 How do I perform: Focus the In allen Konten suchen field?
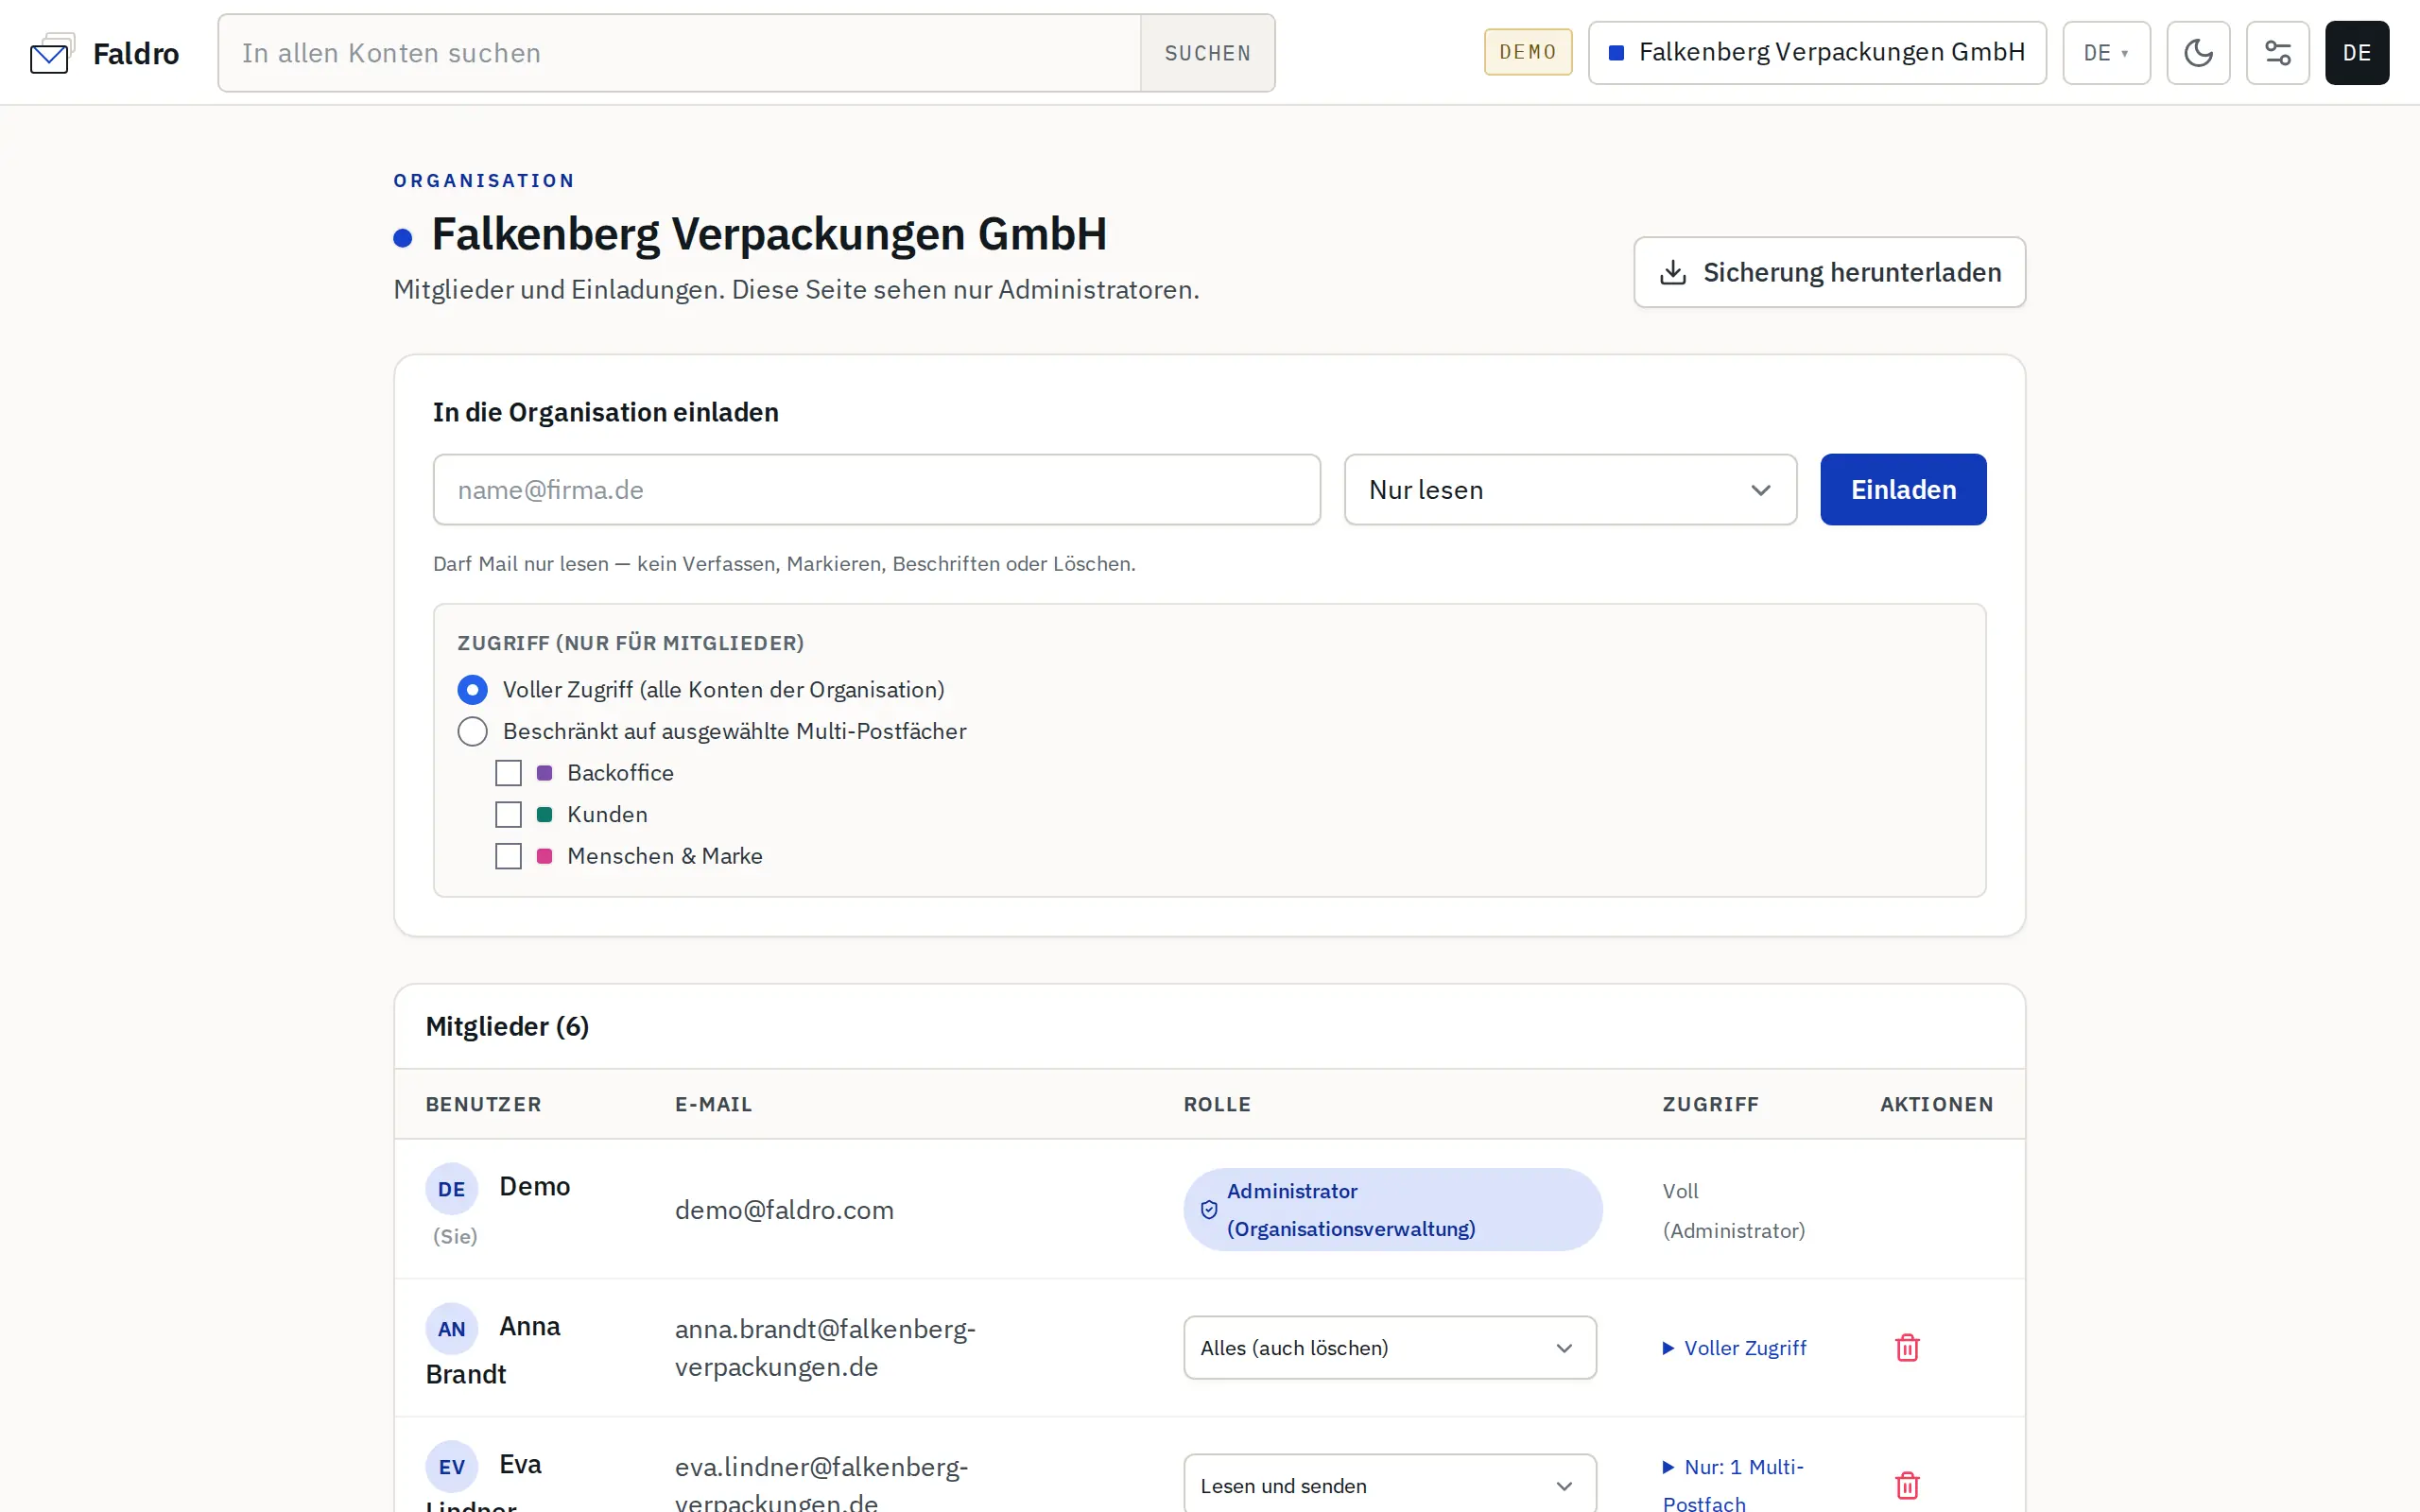click(680, 53)
